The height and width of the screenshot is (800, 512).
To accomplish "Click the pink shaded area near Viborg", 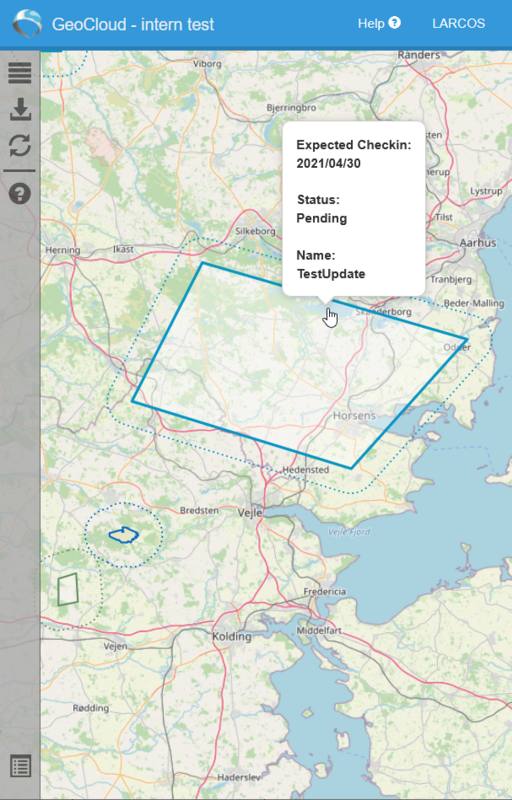I will click(x=104, y=146).
